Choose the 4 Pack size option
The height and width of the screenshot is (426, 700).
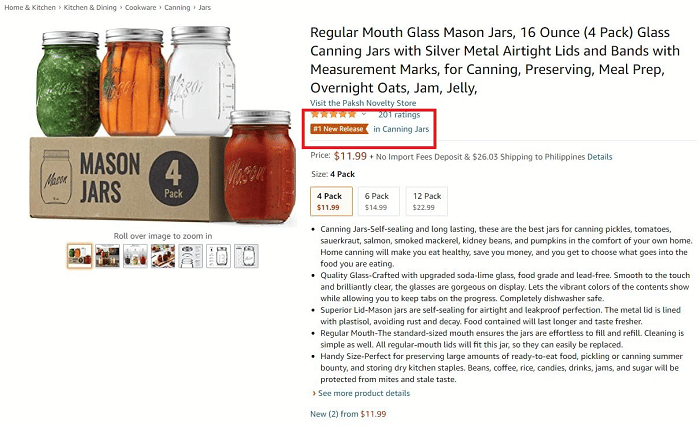[331, 201]
